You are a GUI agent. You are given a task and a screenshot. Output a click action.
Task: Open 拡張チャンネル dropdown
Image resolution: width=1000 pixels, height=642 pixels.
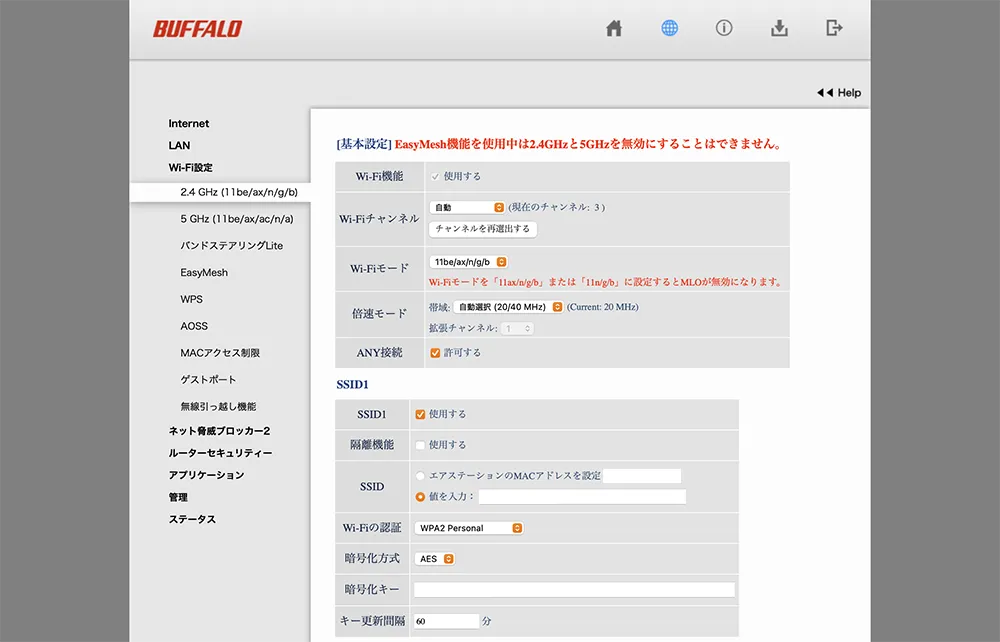[517, 328]
